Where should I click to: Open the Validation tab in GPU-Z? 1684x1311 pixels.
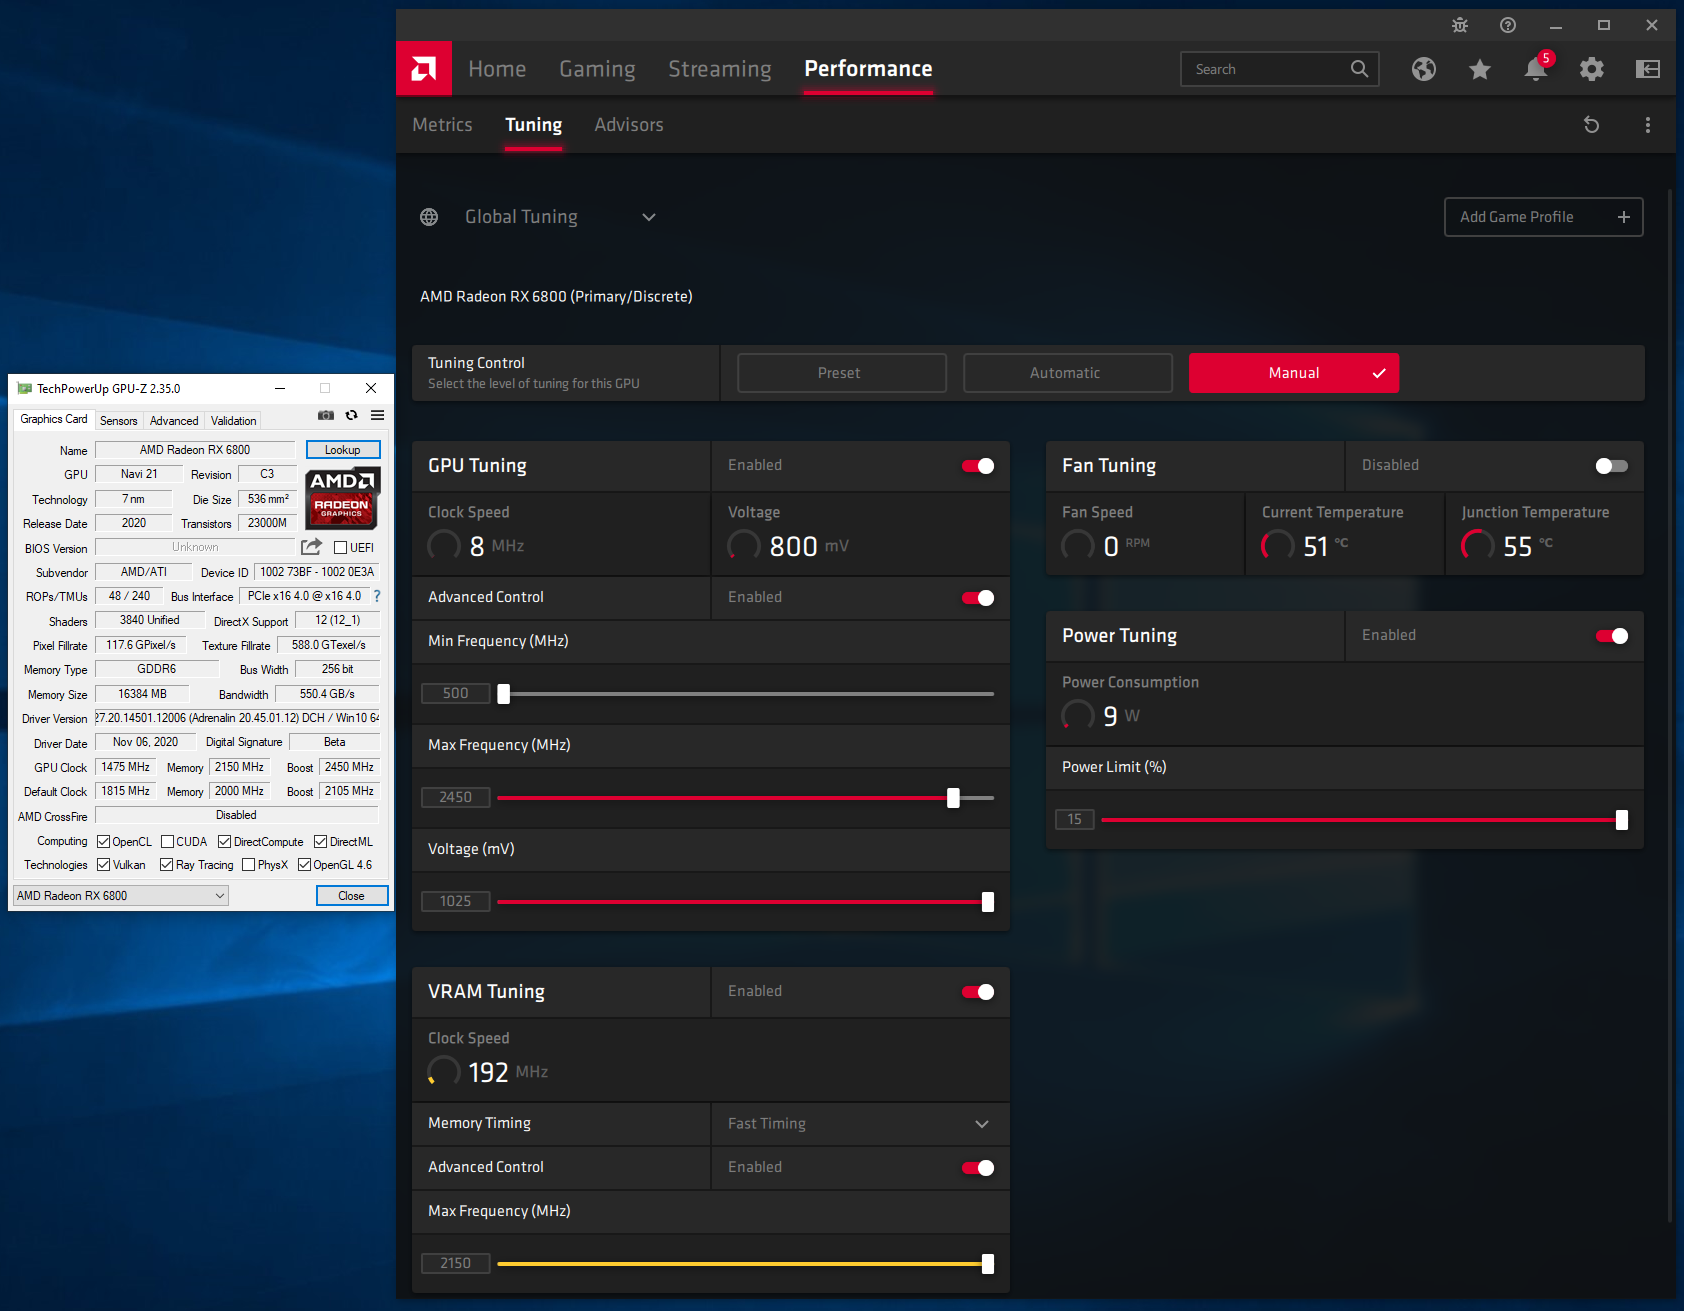tap(234, 421)
